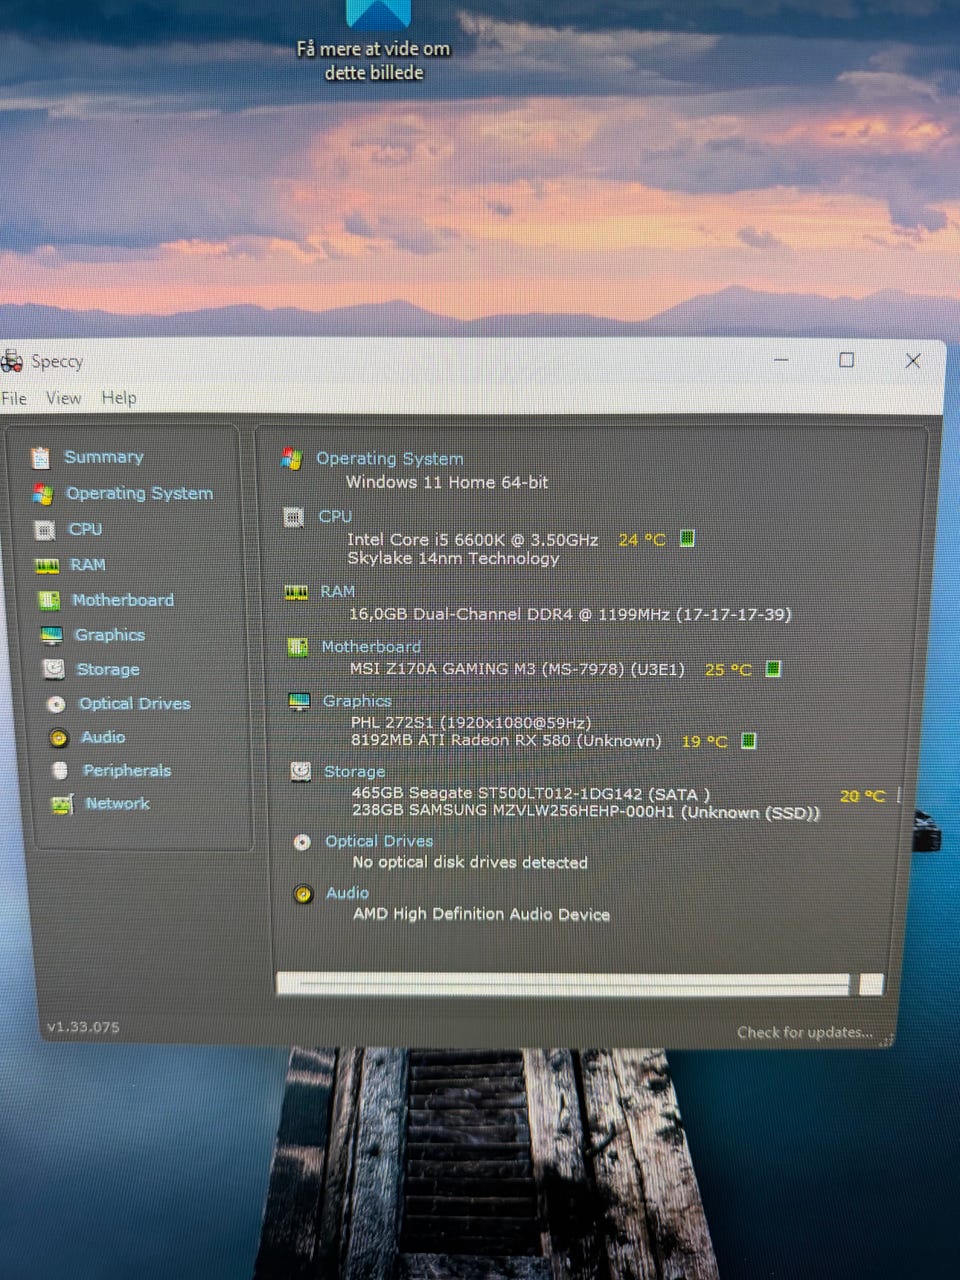Open the desktop icon 'Få mere at vide om dette billede'
The image size is (960, 1280).
(374, 42)
